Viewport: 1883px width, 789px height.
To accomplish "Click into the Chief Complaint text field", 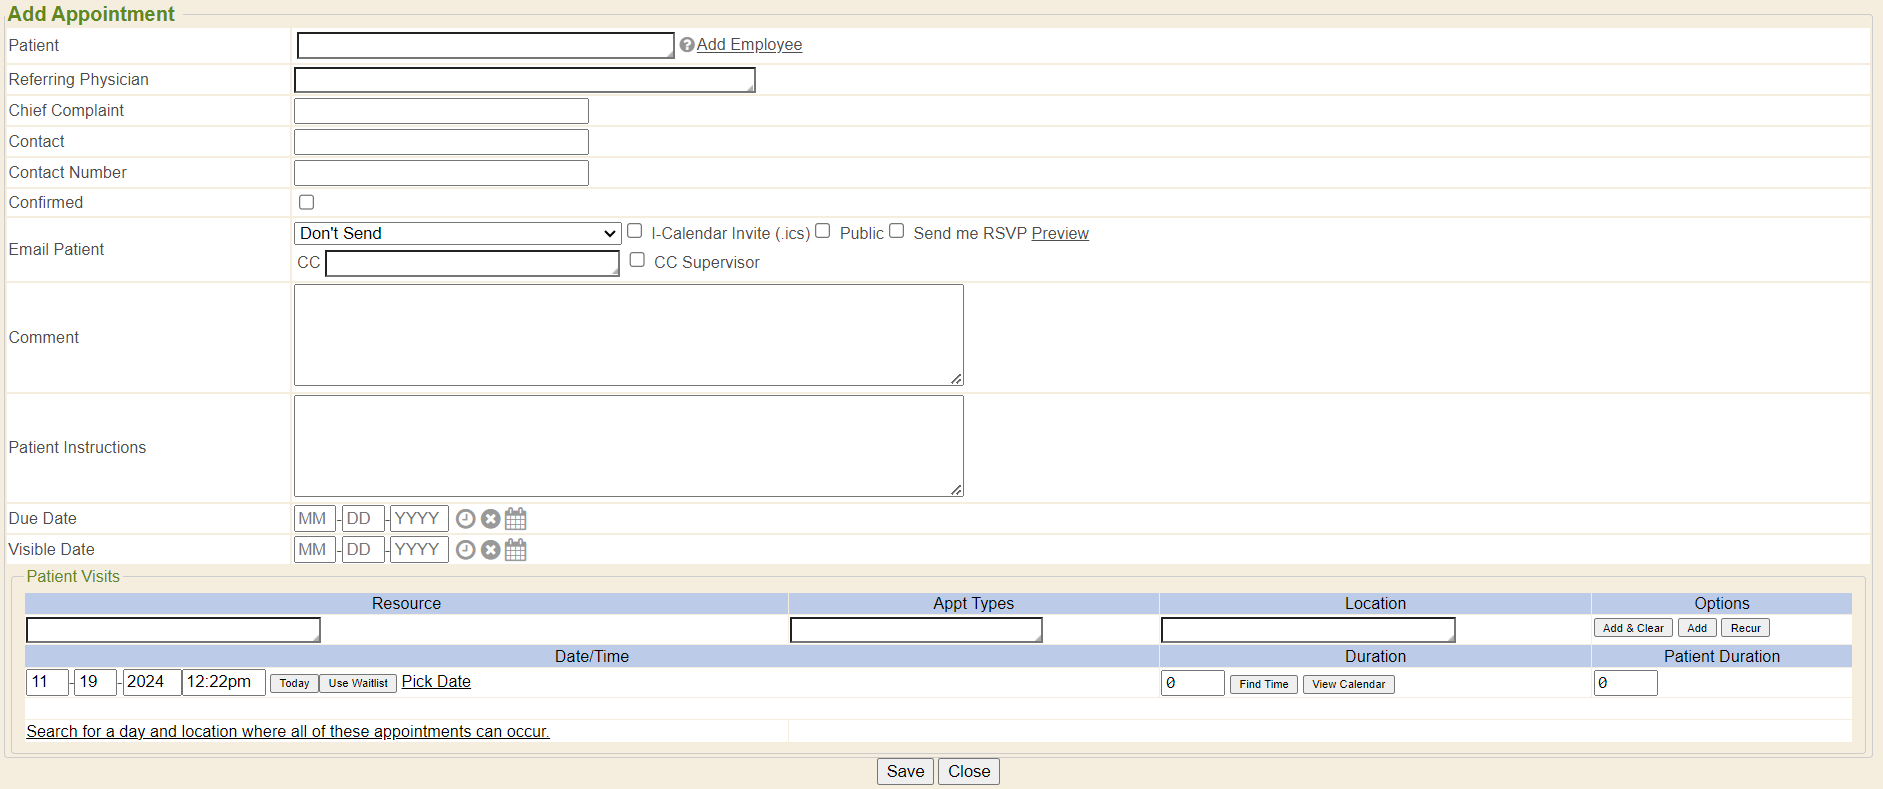I will click(x=441, y=111).
